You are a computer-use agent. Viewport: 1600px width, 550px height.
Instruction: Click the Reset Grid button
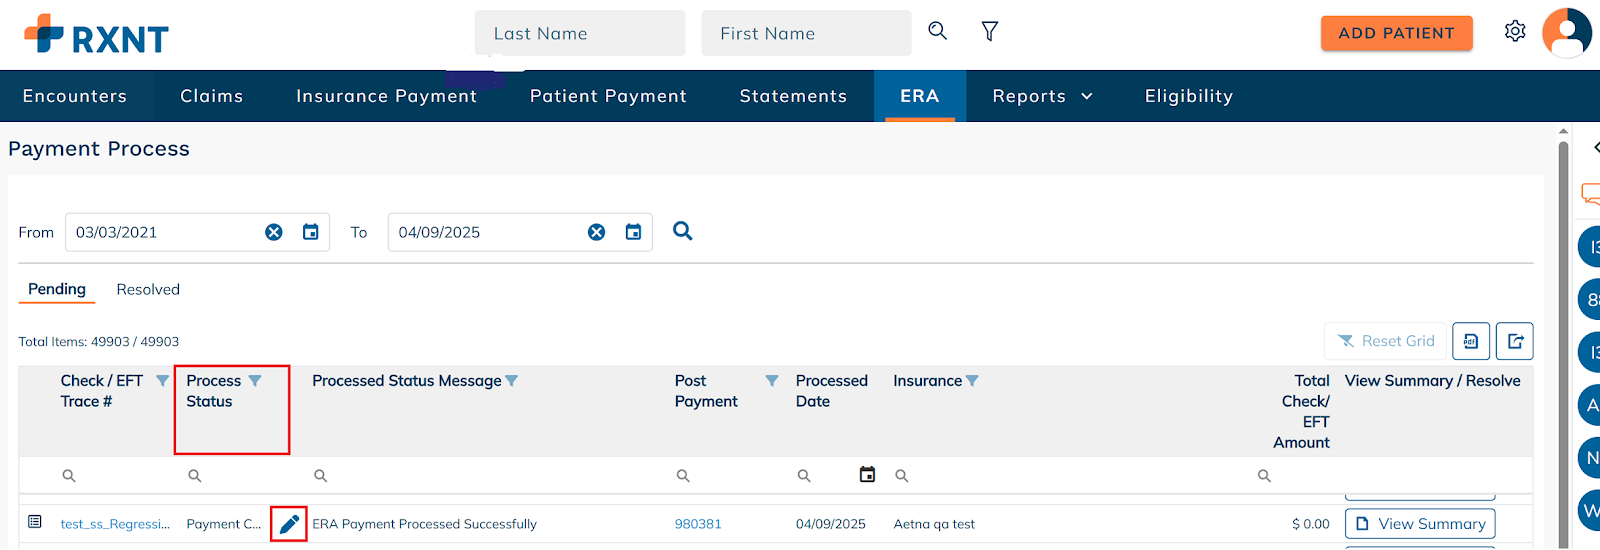tap(1386, 341)
